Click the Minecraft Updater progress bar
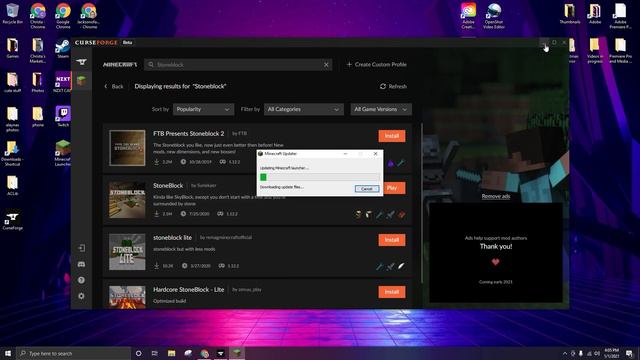 point(320,177)
